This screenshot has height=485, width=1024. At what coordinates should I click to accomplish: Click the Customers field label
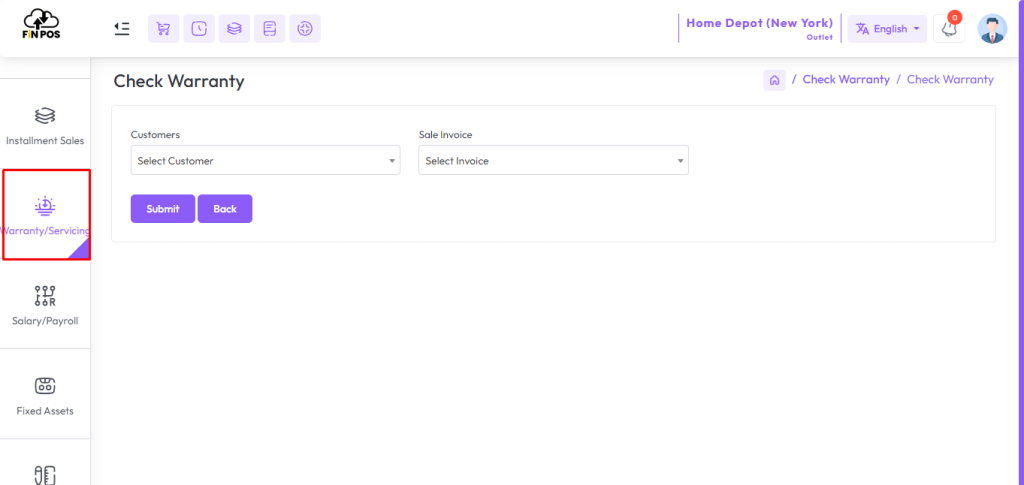tap(155, 134)
